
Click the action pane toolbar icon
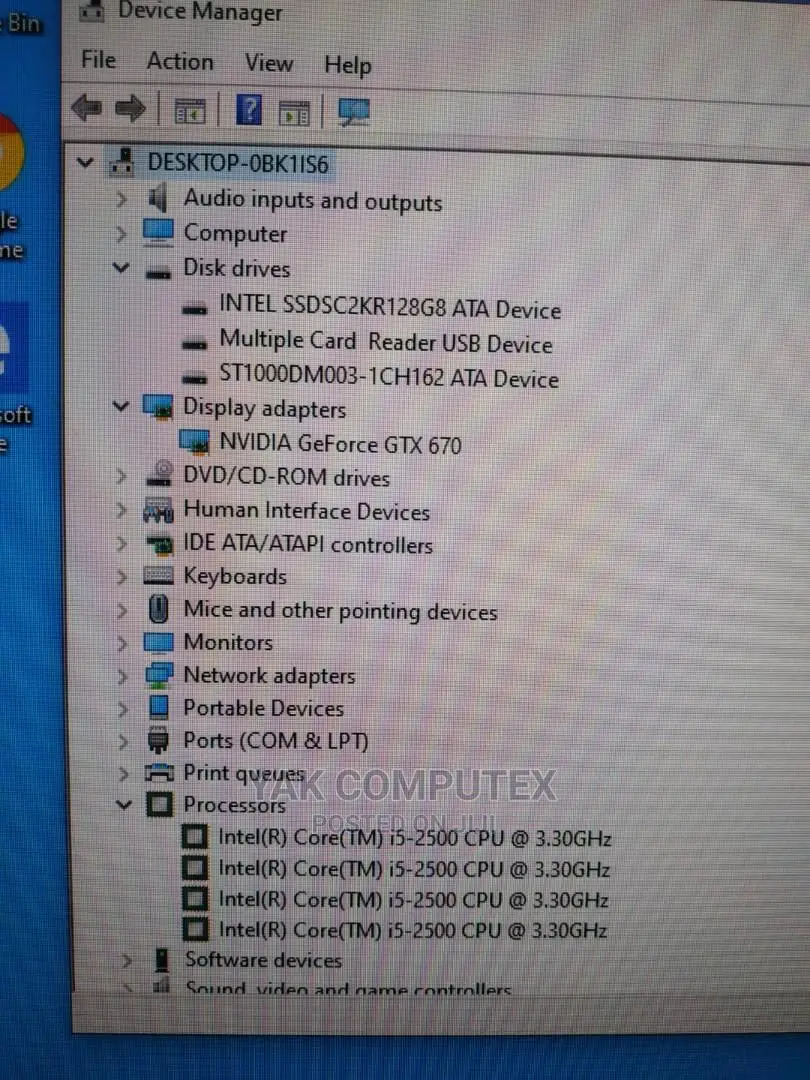[x=294, y=112]
